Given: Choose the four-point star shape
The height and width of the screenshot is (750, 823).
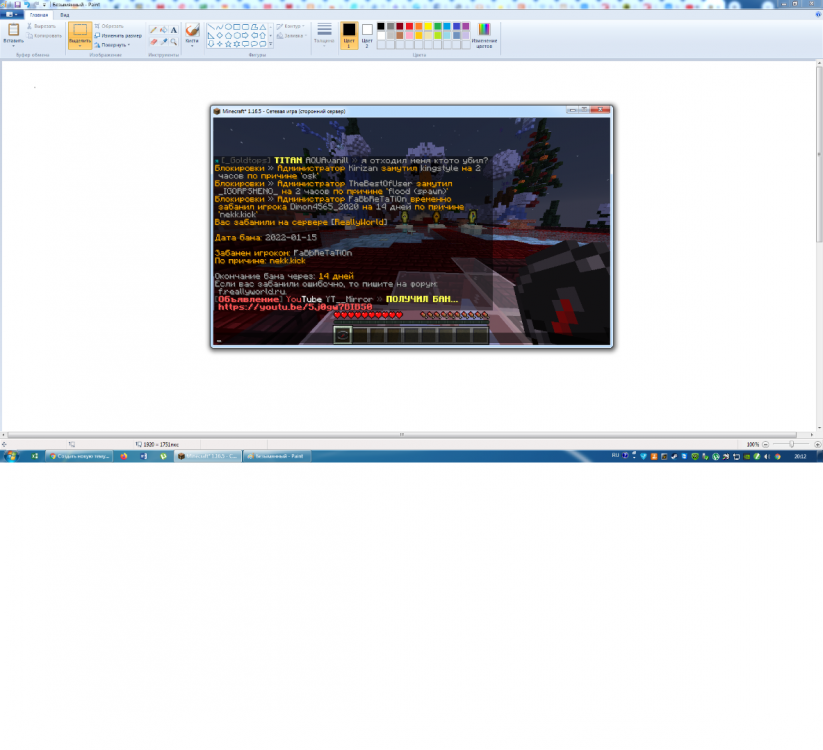Looking at the screenshot, I should coord(219,44).
